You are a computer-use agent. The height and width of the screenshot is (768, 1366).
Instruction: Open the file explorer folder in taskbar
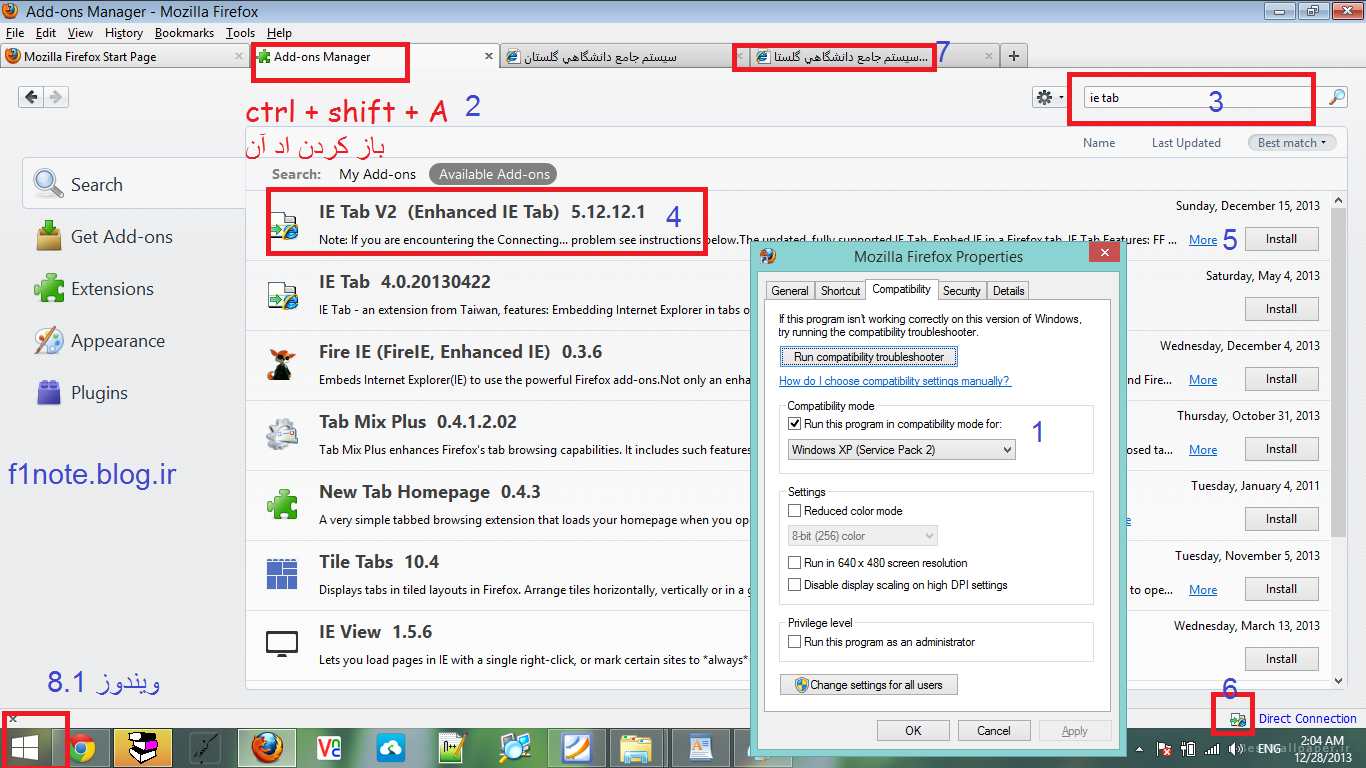635,748
